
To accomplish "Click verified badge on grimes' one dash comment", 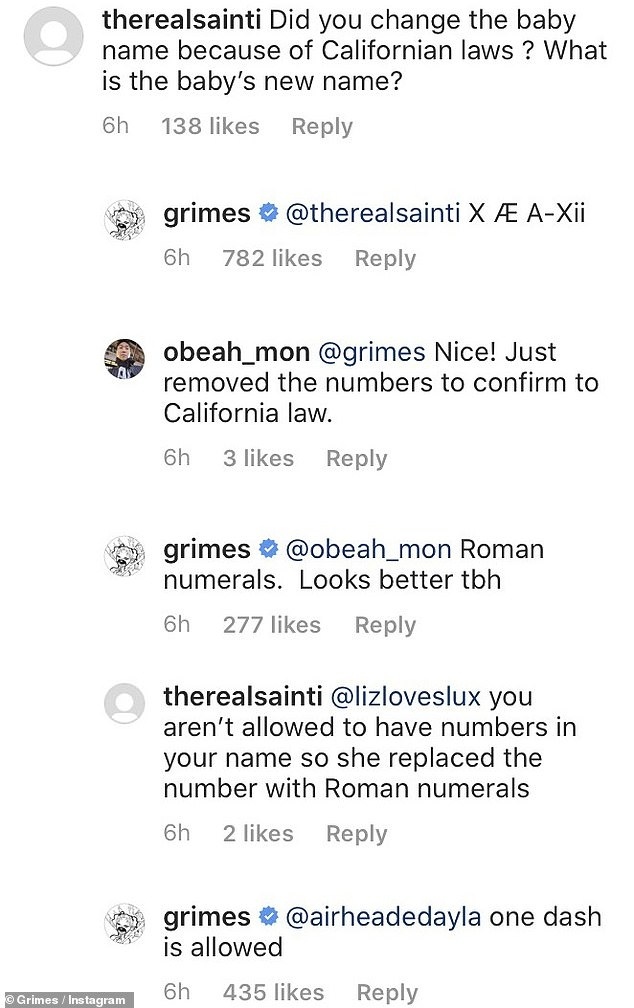I will click(x=267, y=916).
